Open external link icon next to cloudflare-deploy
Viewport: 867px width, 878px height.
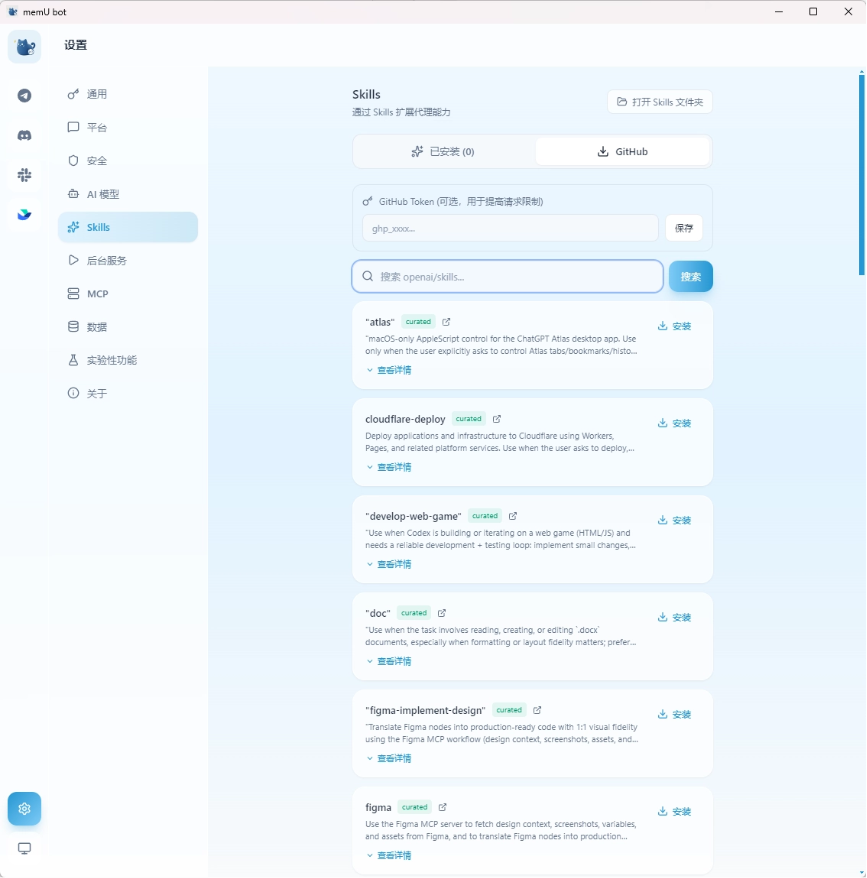point(496,419)
